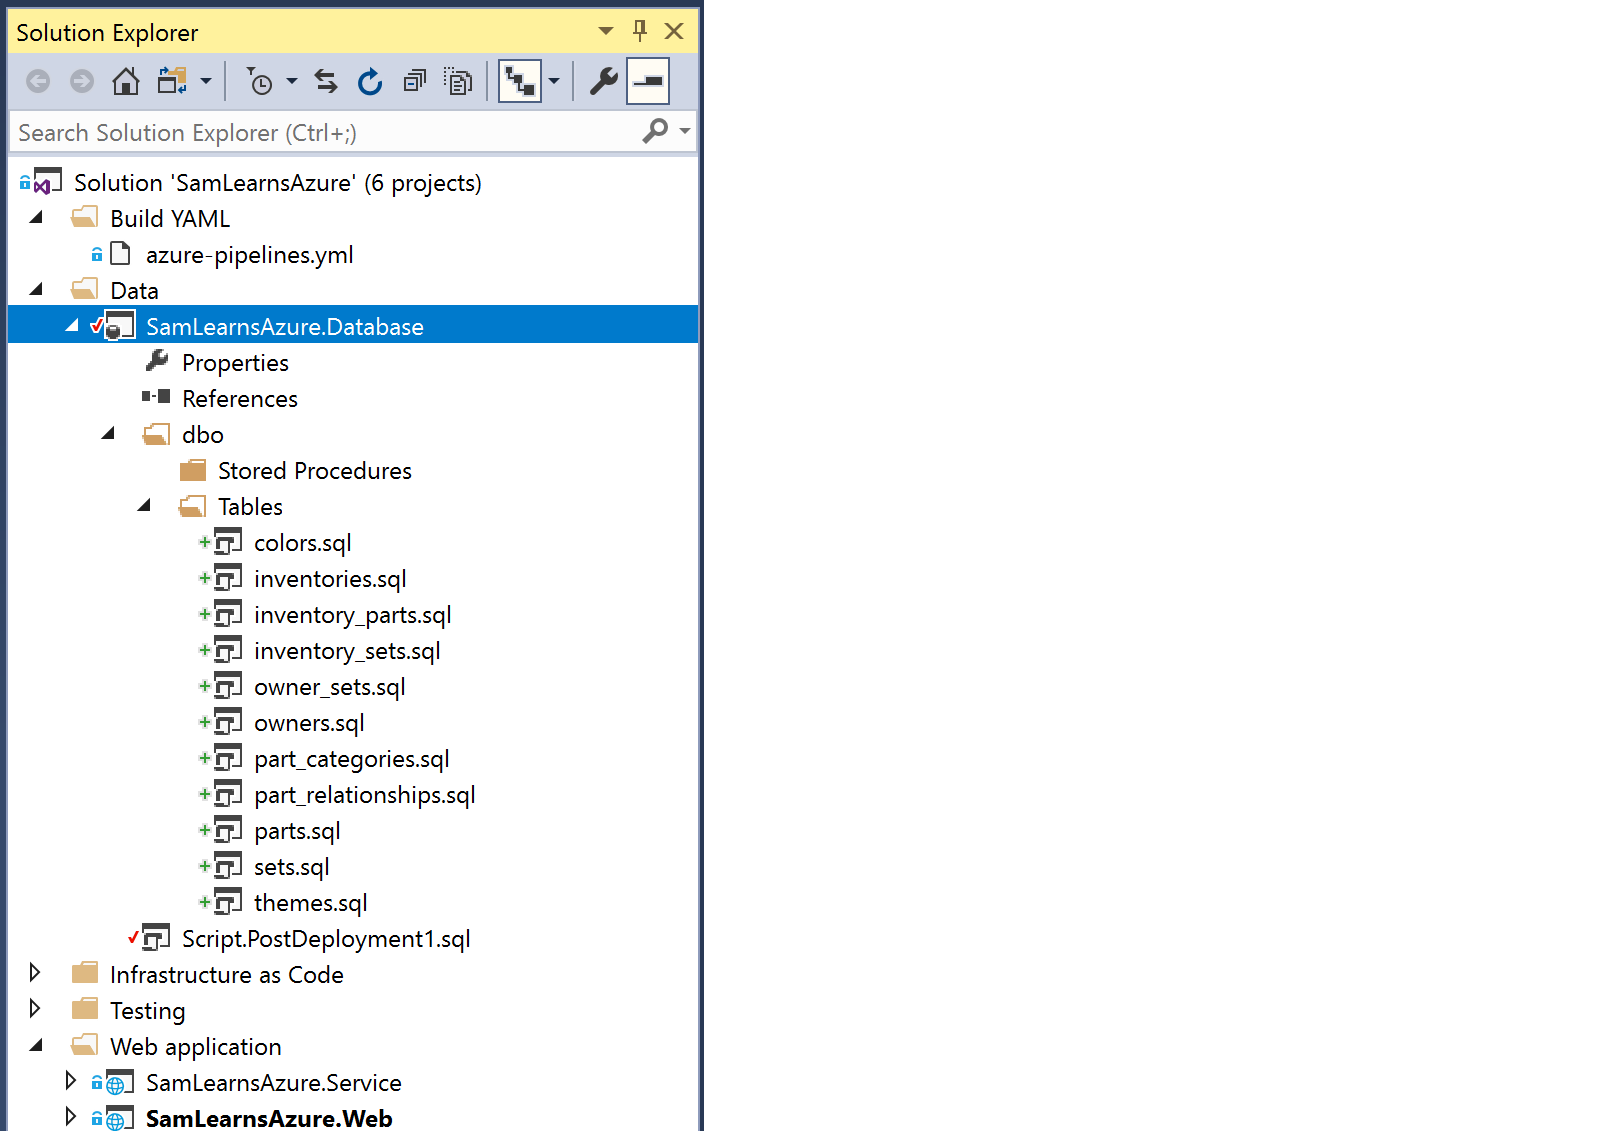Open Properties via the wrench toolbar icon

pos(603,81)
